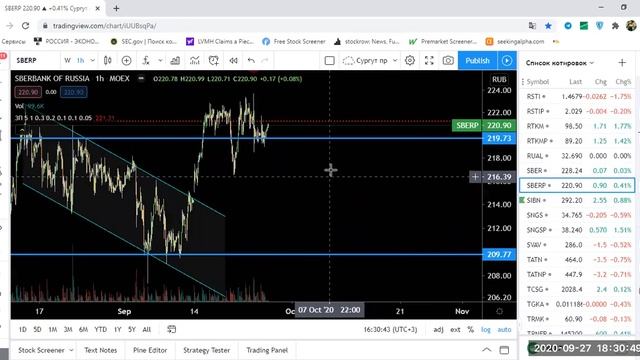The image size is (640, 360).
Task: Click the SBERP symbol search field
Action: 36,60
